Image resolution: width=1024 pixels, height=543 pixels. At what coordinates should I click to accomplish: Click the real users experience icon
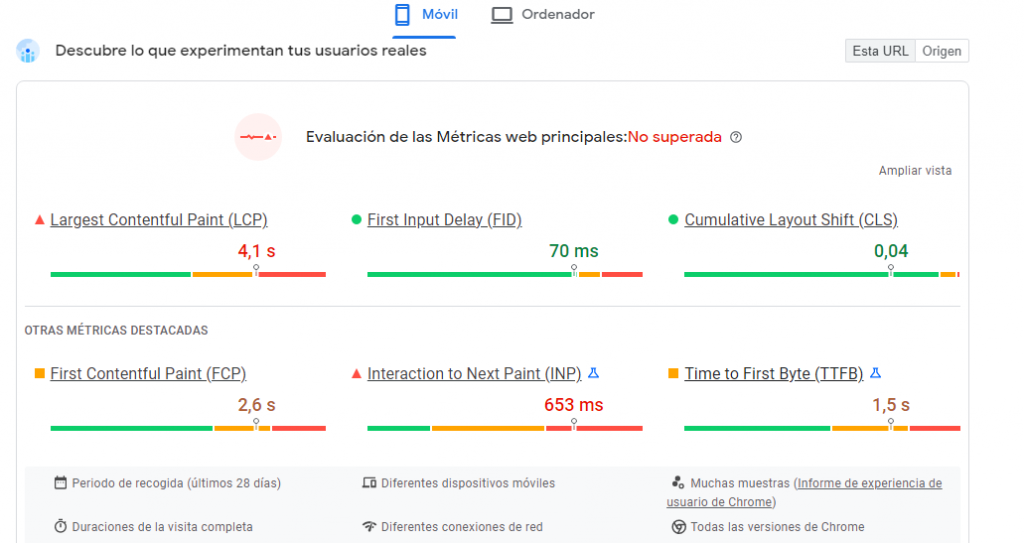[28, 51]
